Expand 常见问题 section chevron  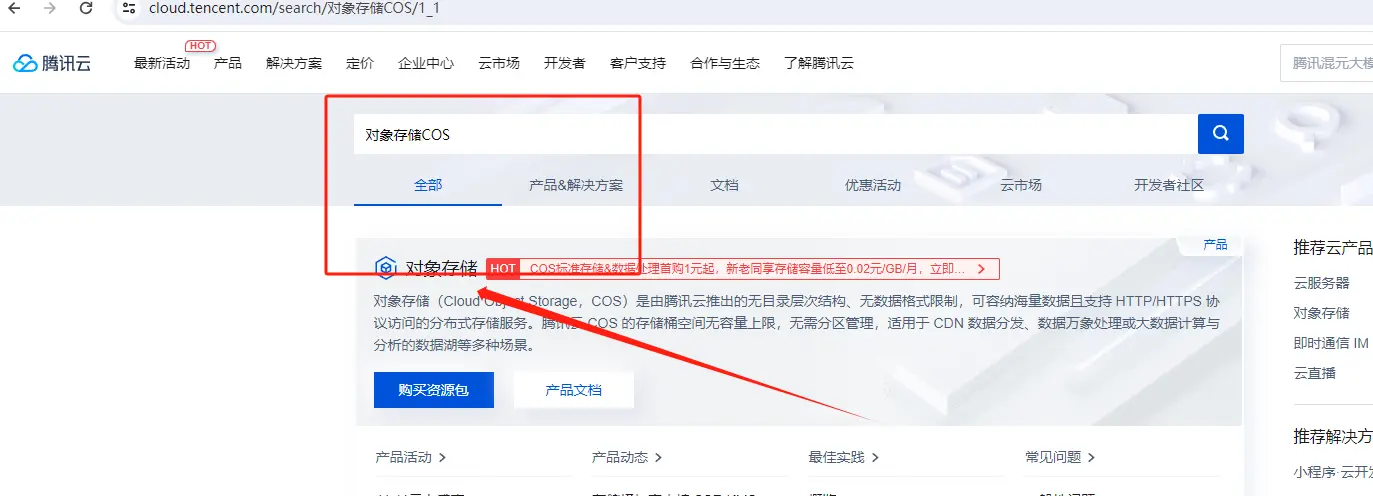point(1092,458)
